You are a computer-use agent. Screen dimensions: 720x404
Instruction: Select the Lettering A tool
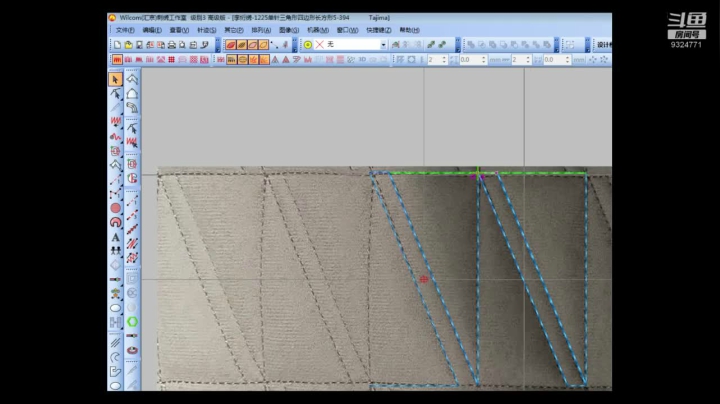point(115,237)
